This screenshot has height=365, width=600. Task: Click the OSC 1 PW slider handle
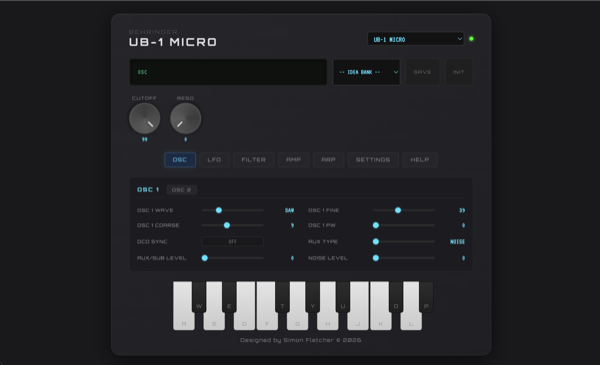[376, 225]
